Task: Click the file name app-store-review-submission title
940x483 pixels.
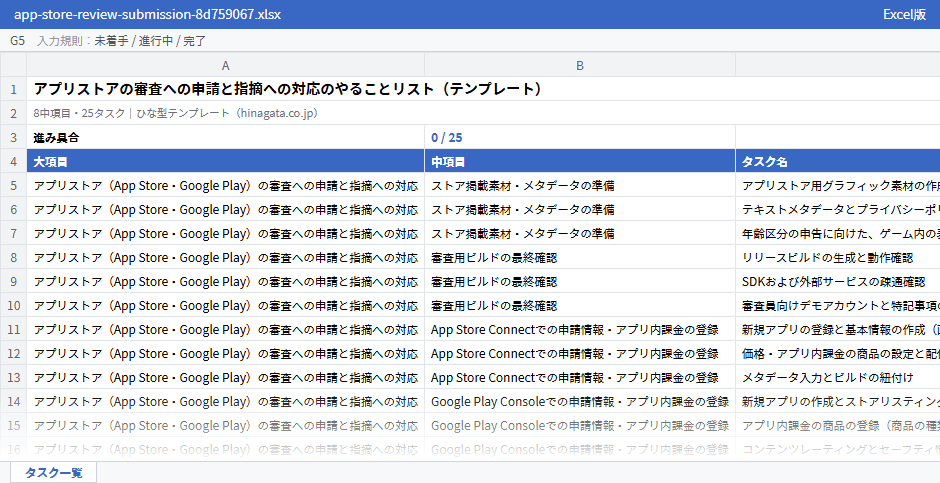Action: point(147,14)
